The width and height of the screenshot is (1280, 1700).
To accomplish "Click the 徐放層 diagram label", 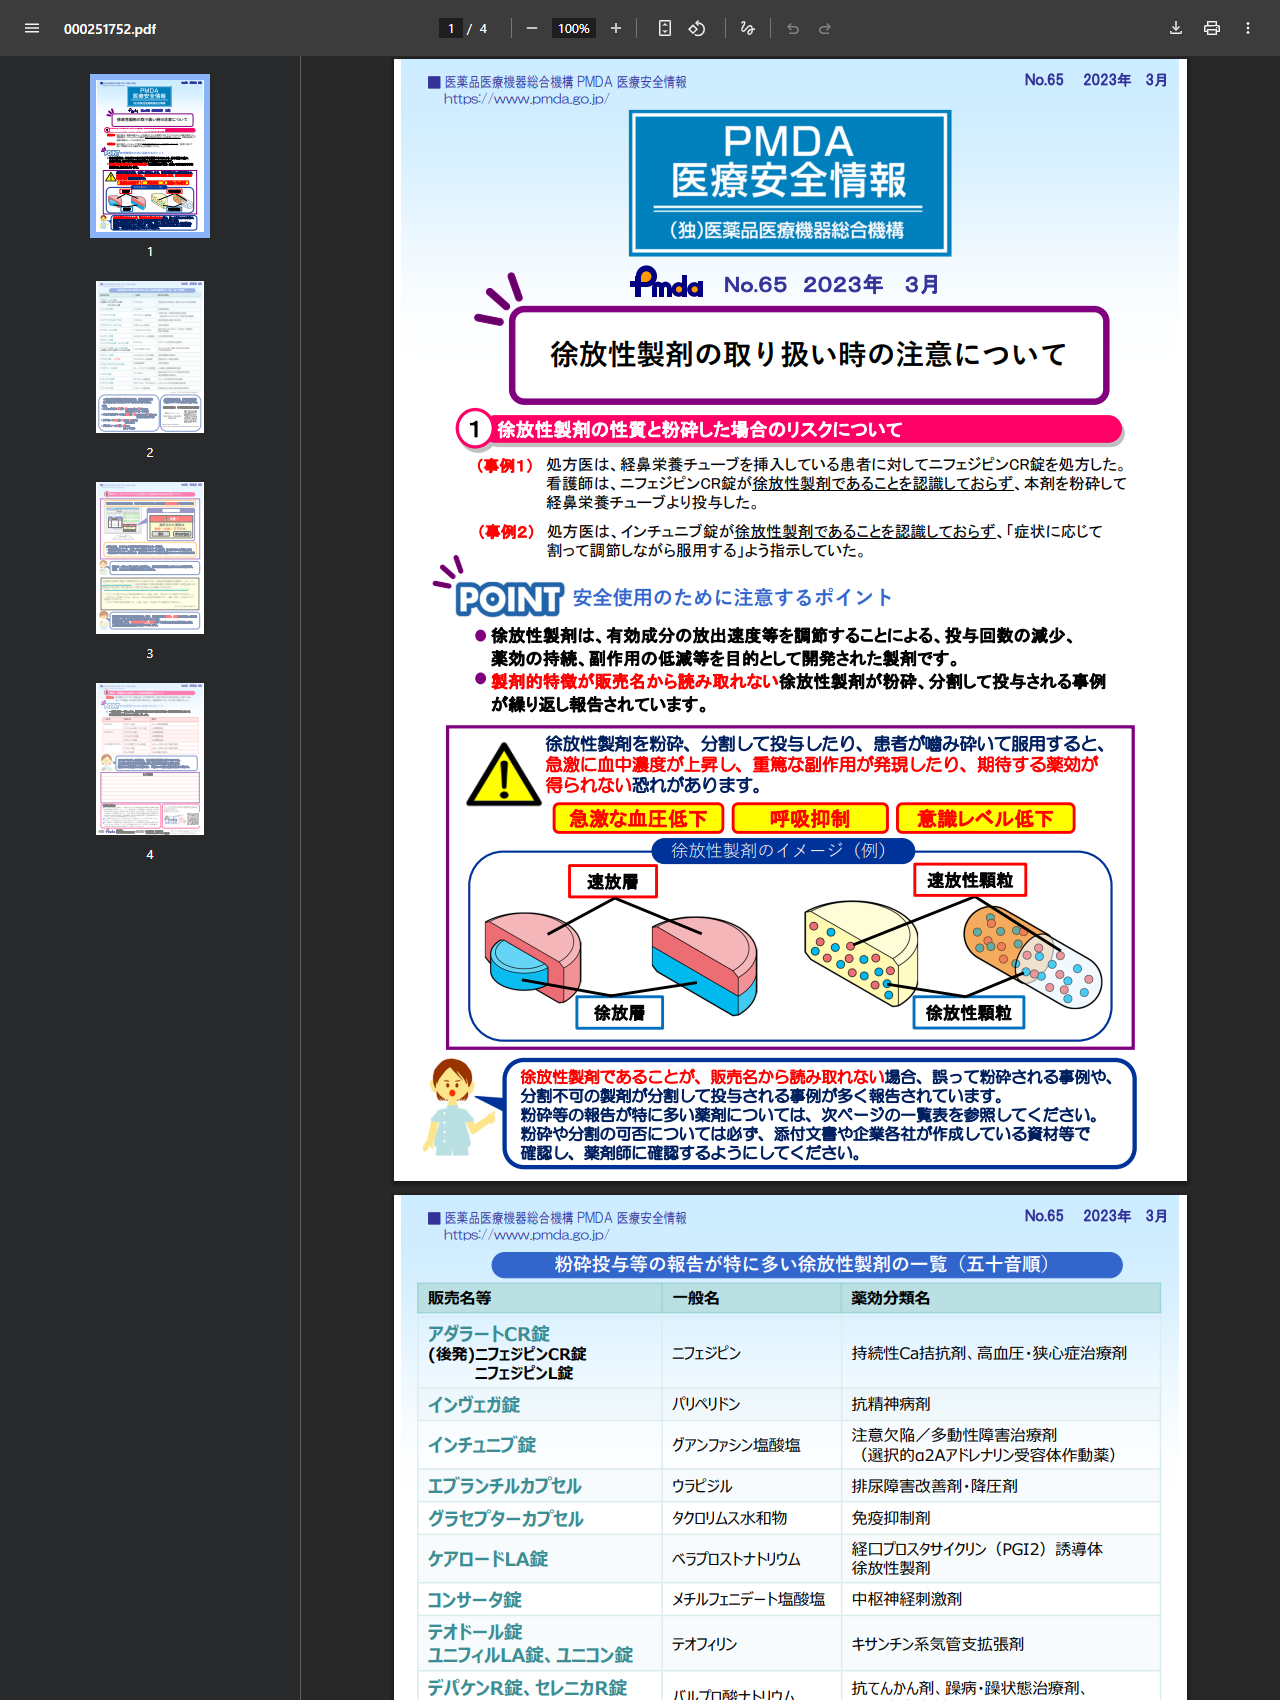I will (620, 1013).
